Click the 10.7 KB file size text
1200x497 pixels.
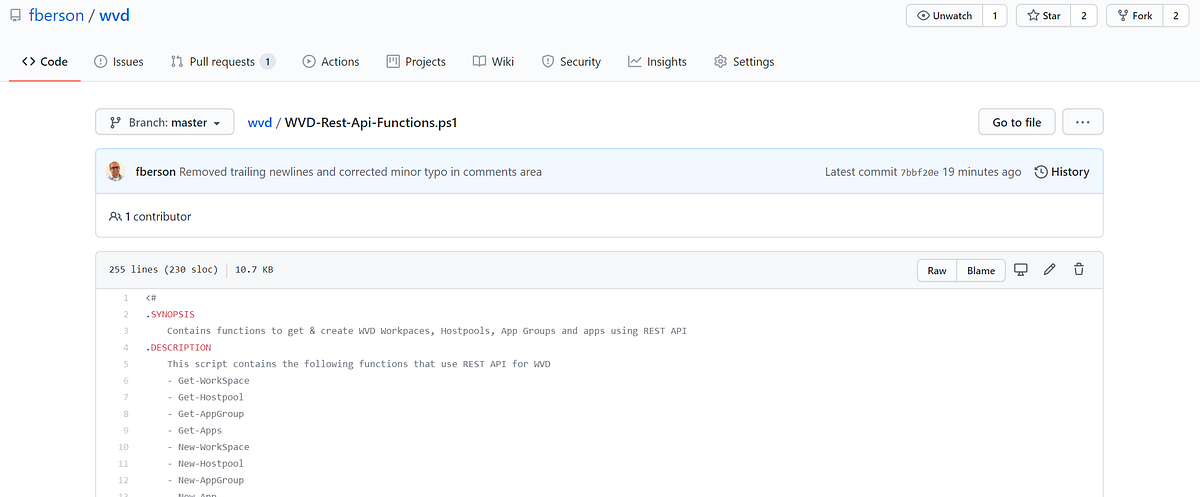(x=254, y=270)
